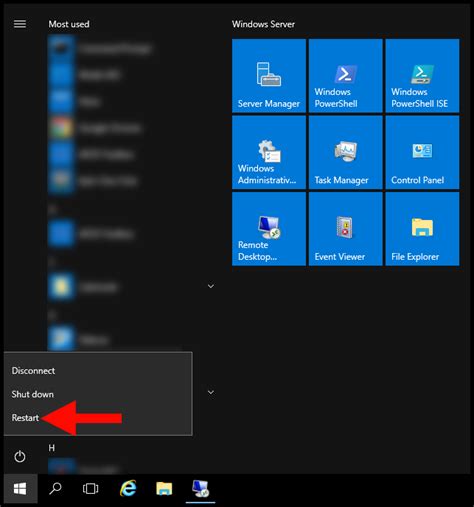Select Disconnect from the power menu

[33, 371]
